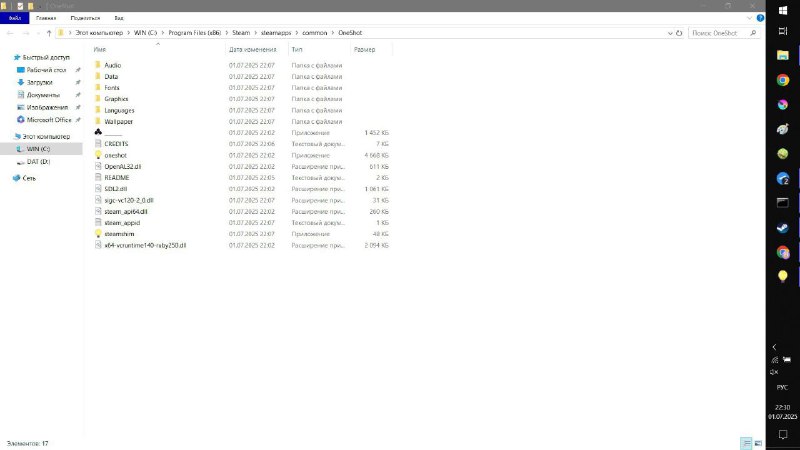The width and height of the screenshot is (800, 450).
Task: Select the Fonts folder
Action: click(x=112, y=88)
